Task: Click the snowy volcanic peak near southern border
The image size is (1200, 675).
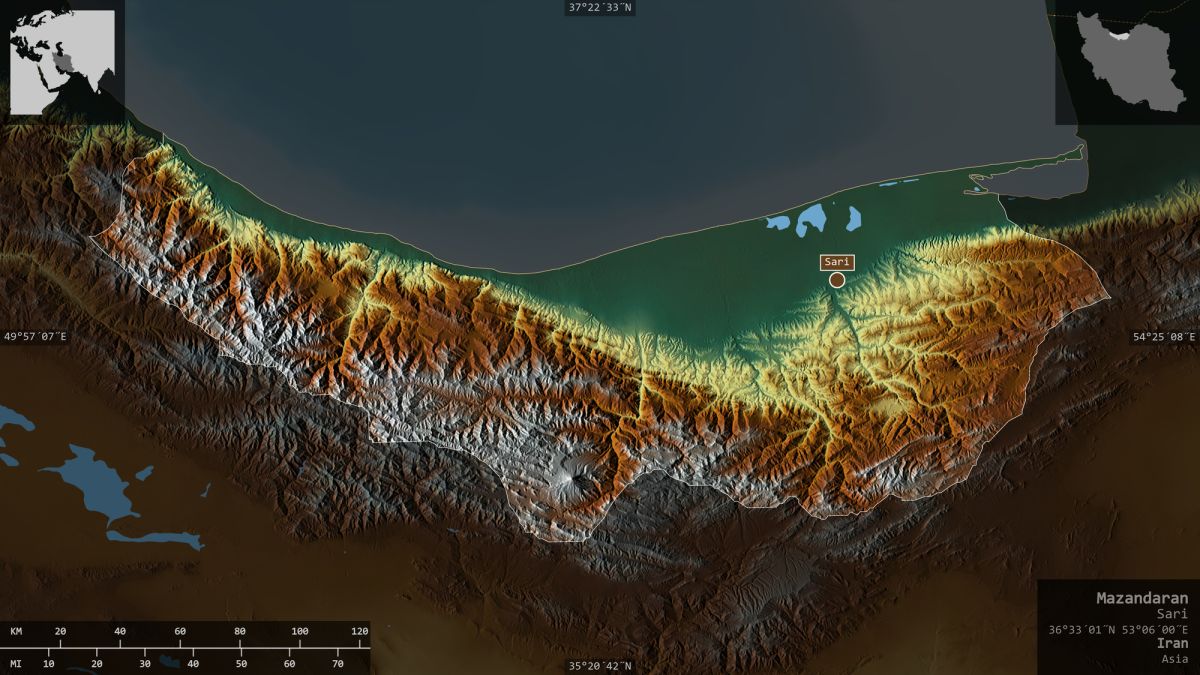Action: tap(574, 478)
